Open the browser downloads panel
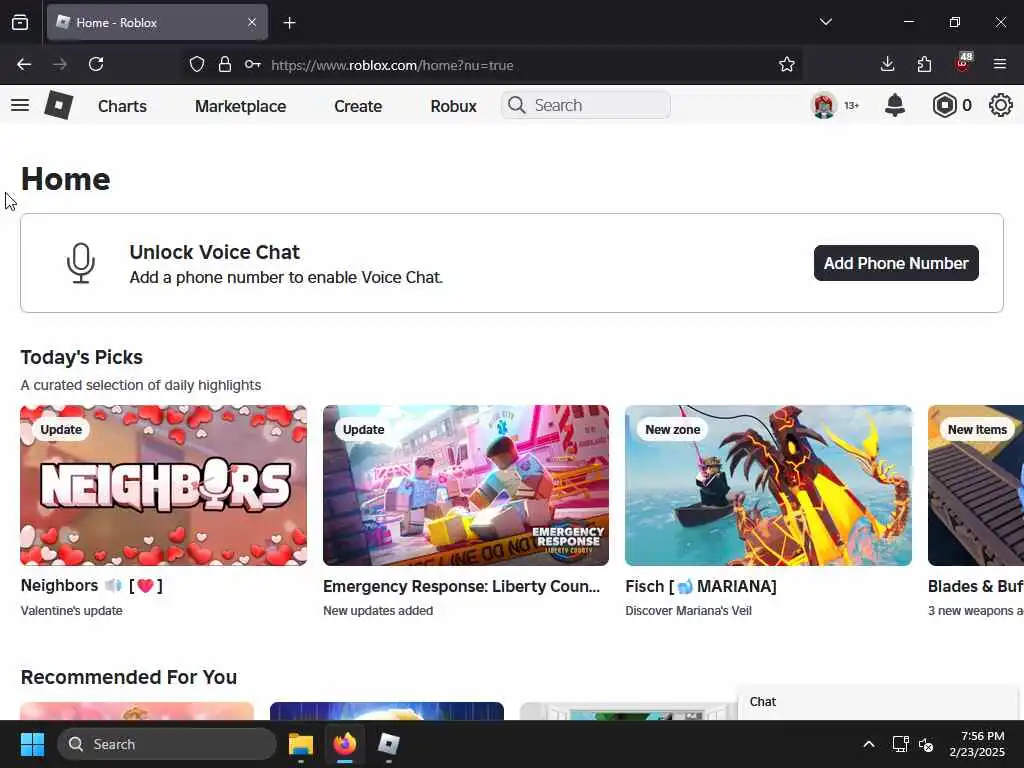 tap(887, 64)
